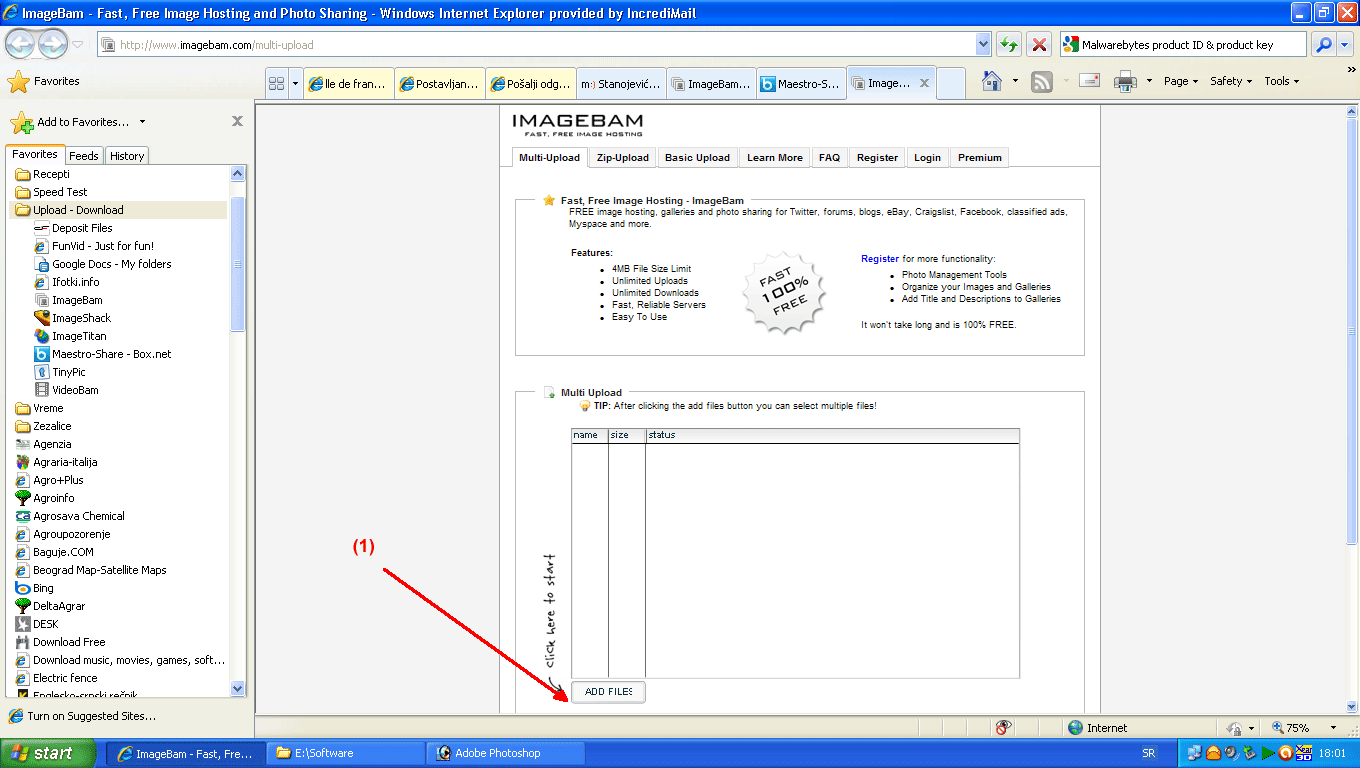Image resolution: width=1360 pixels, height=768 pixels.
Task: Click the ADD FILES button
Action: tap(608, 692)
